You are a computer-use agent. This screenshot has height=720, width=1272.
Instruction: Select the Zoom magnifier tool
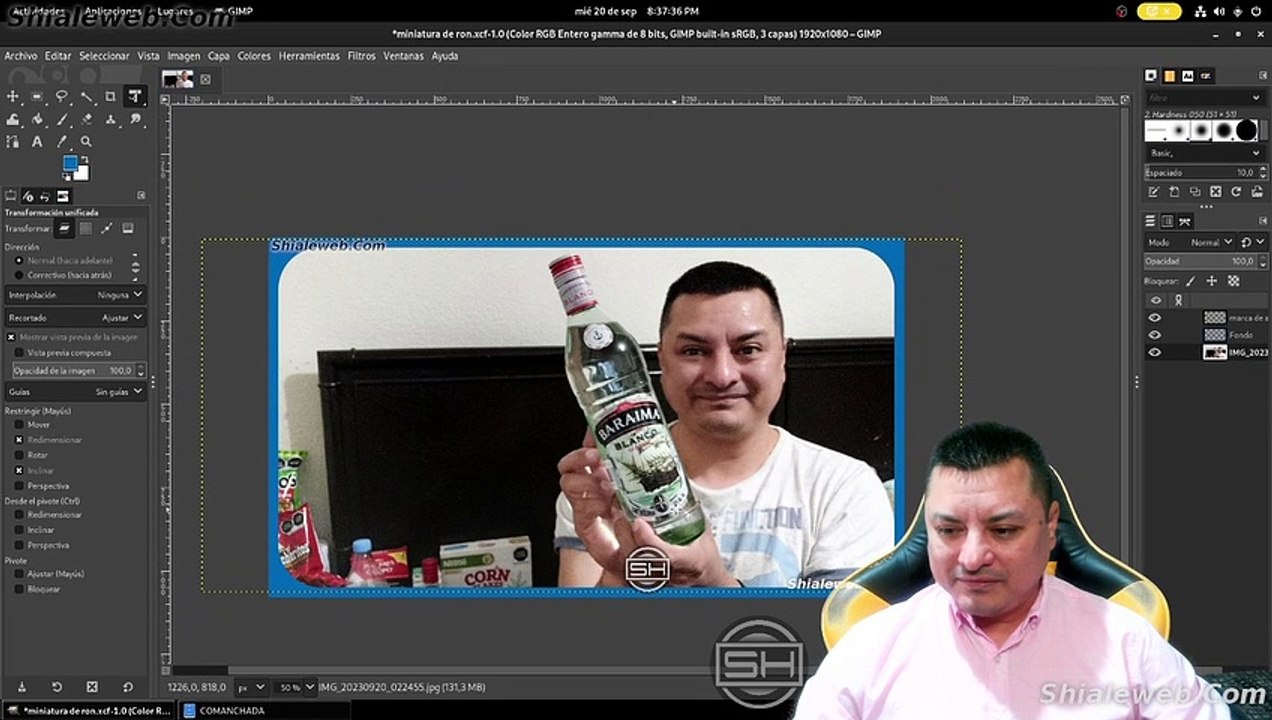tap(86, 142)
